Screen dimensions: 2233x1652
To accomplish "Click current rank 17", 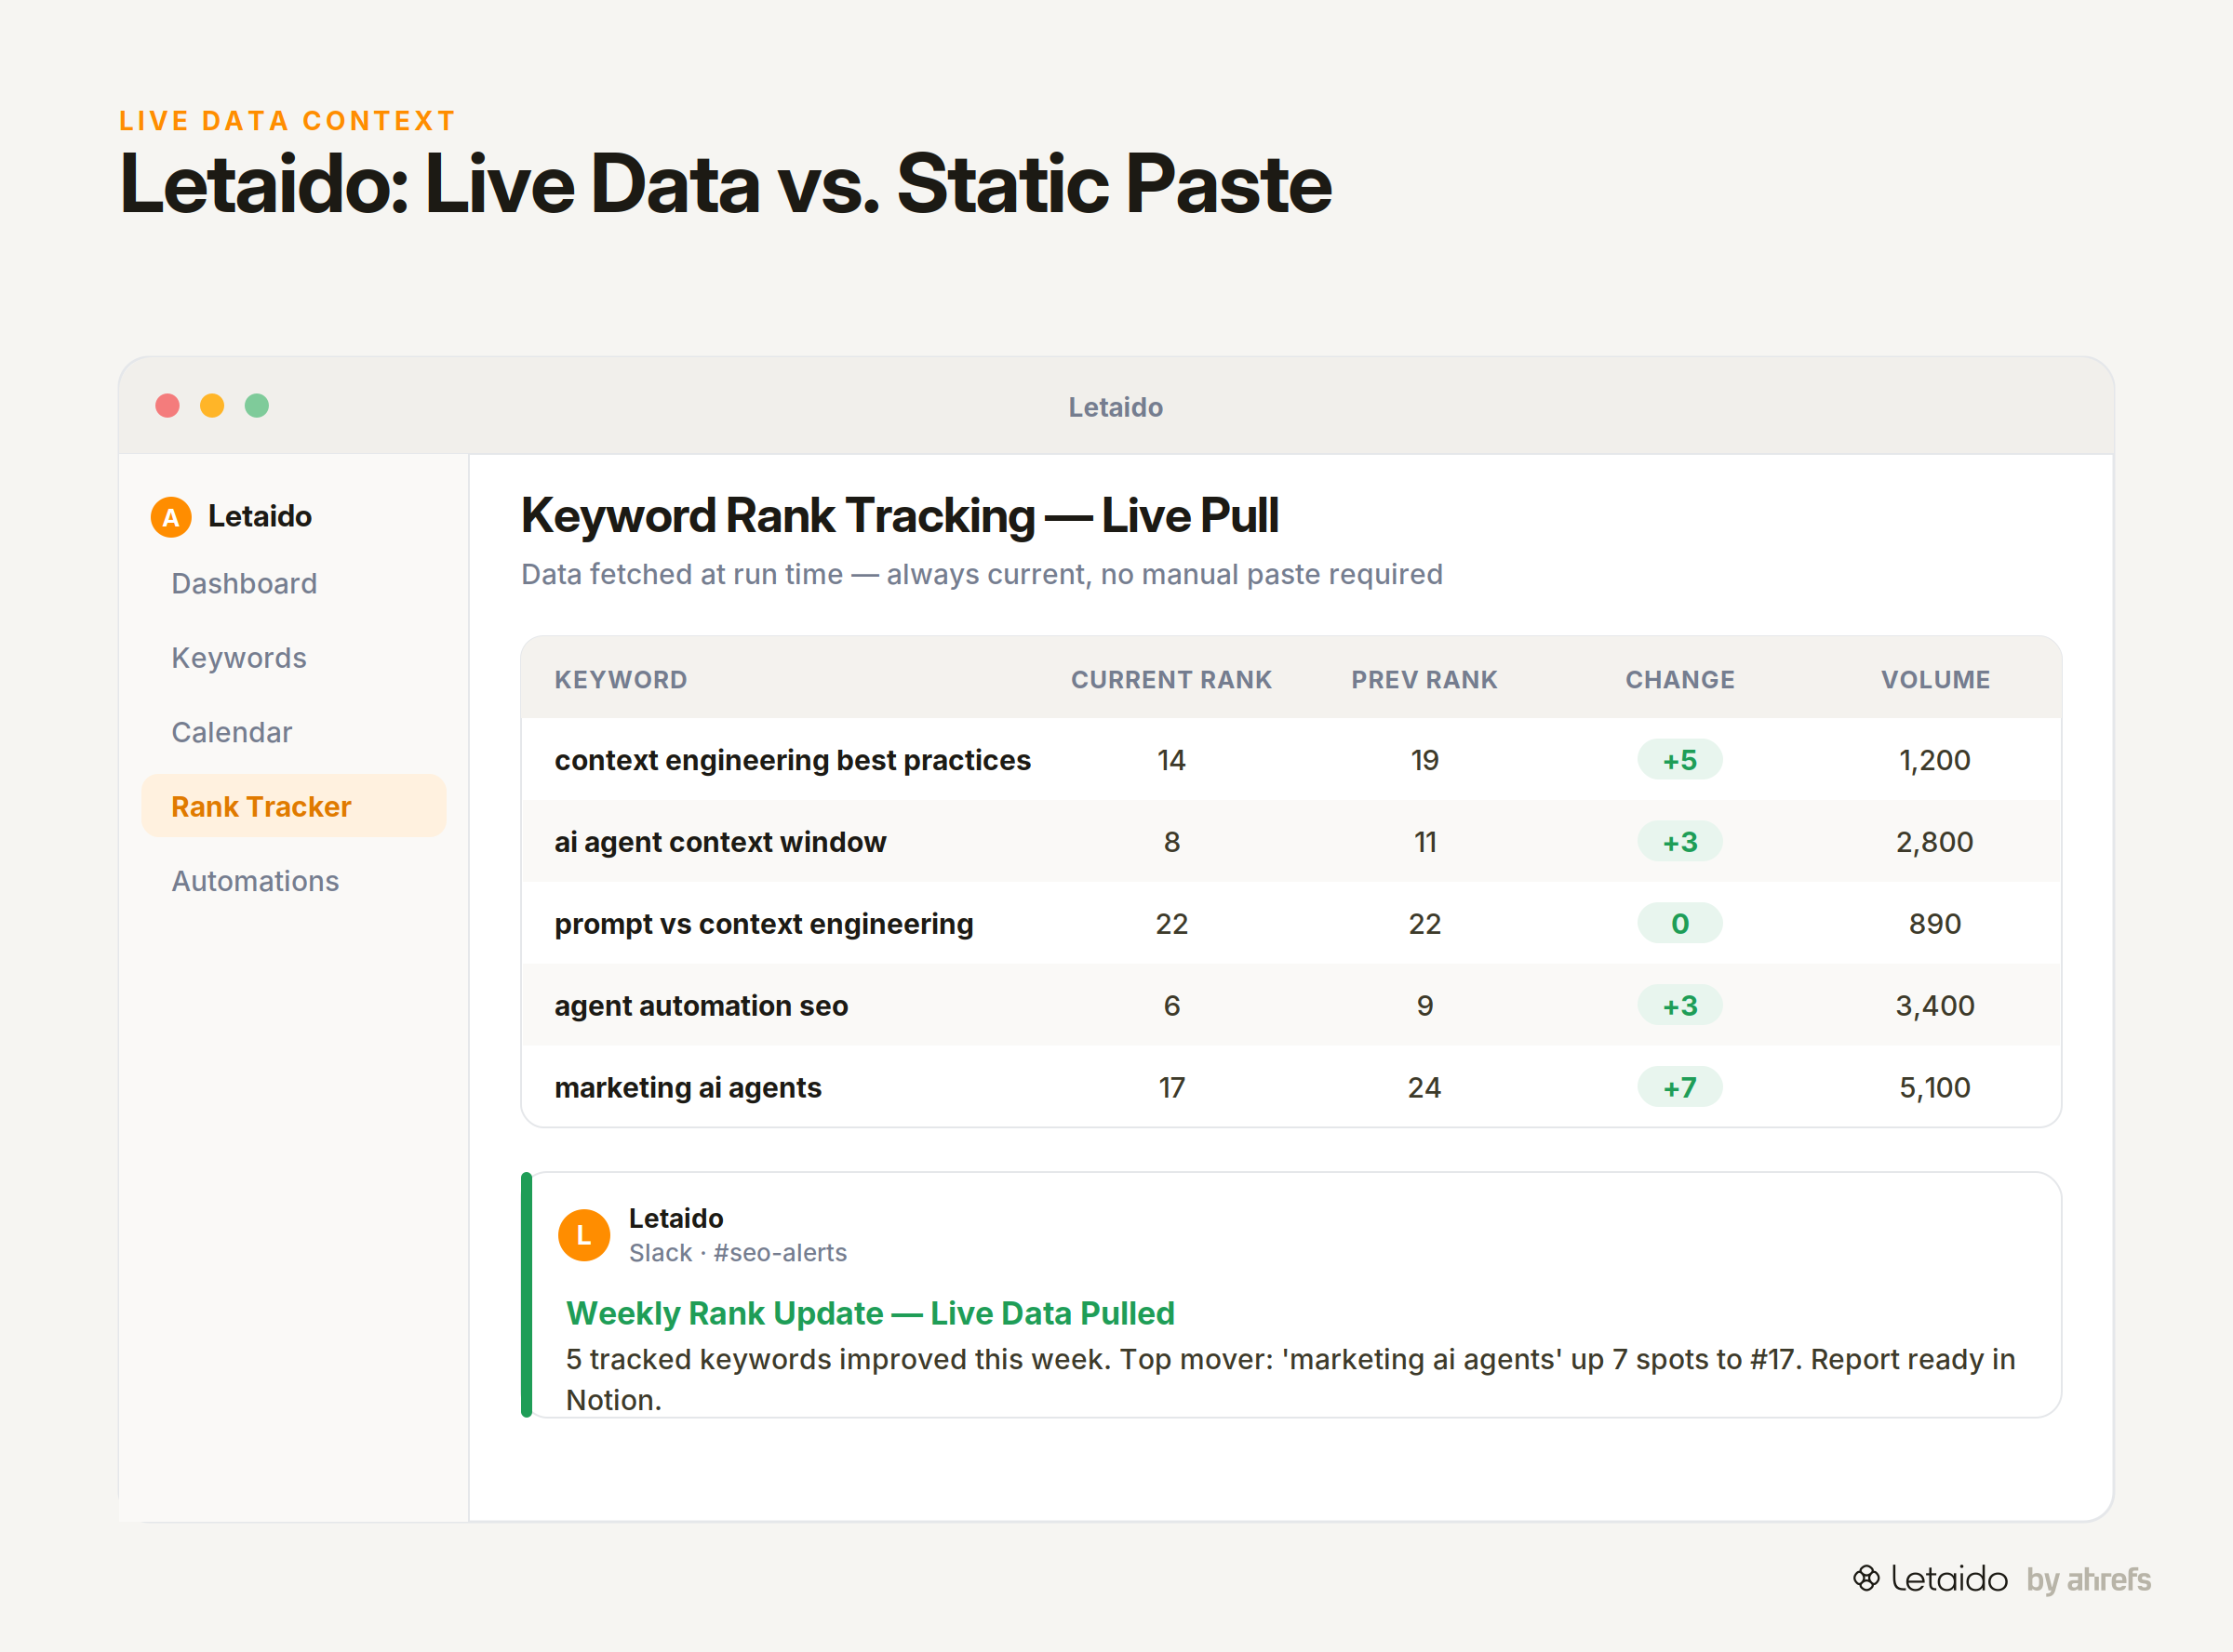I will point(1171,1087).
